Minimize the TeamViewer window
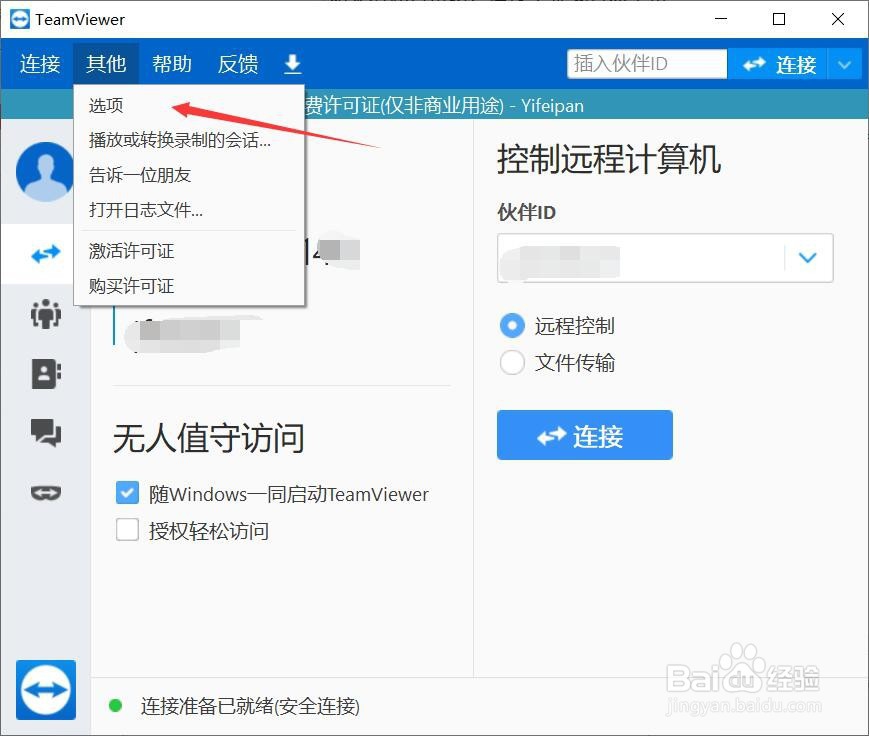Screen dimensions: 869x736 (721, 19)
